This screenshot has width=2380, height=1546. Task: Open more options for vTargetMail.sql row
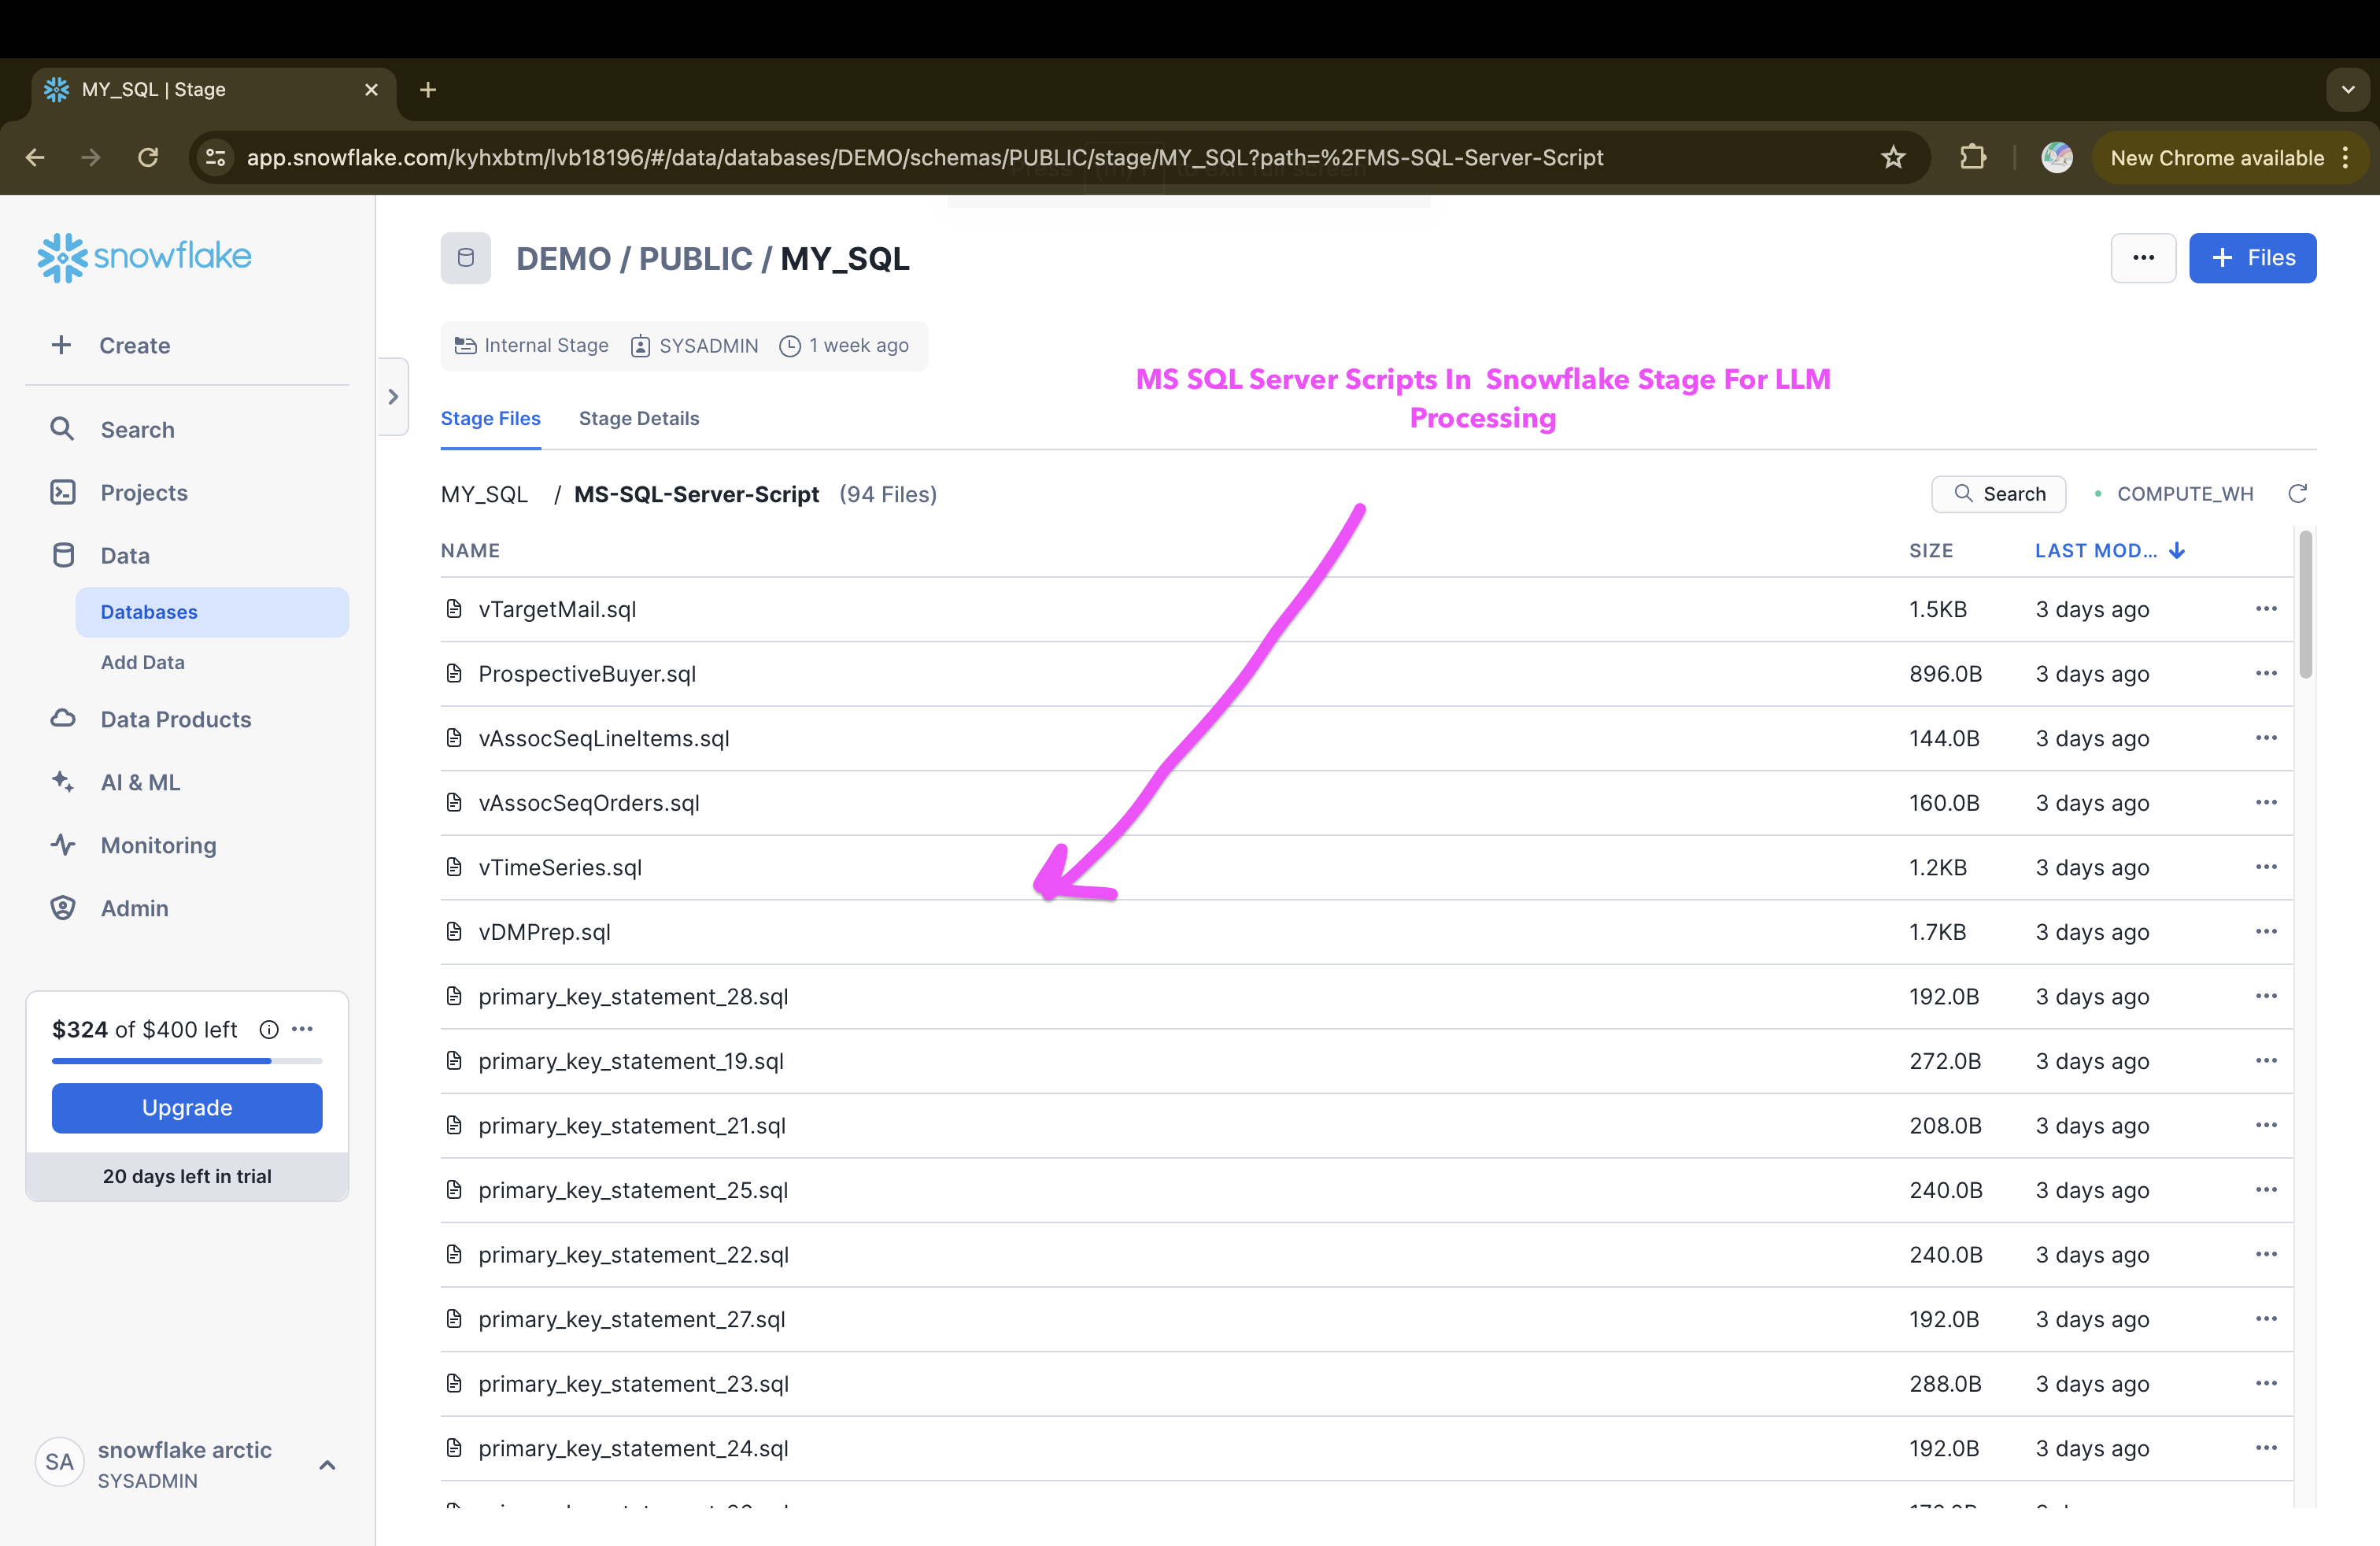pos(2265,609)
